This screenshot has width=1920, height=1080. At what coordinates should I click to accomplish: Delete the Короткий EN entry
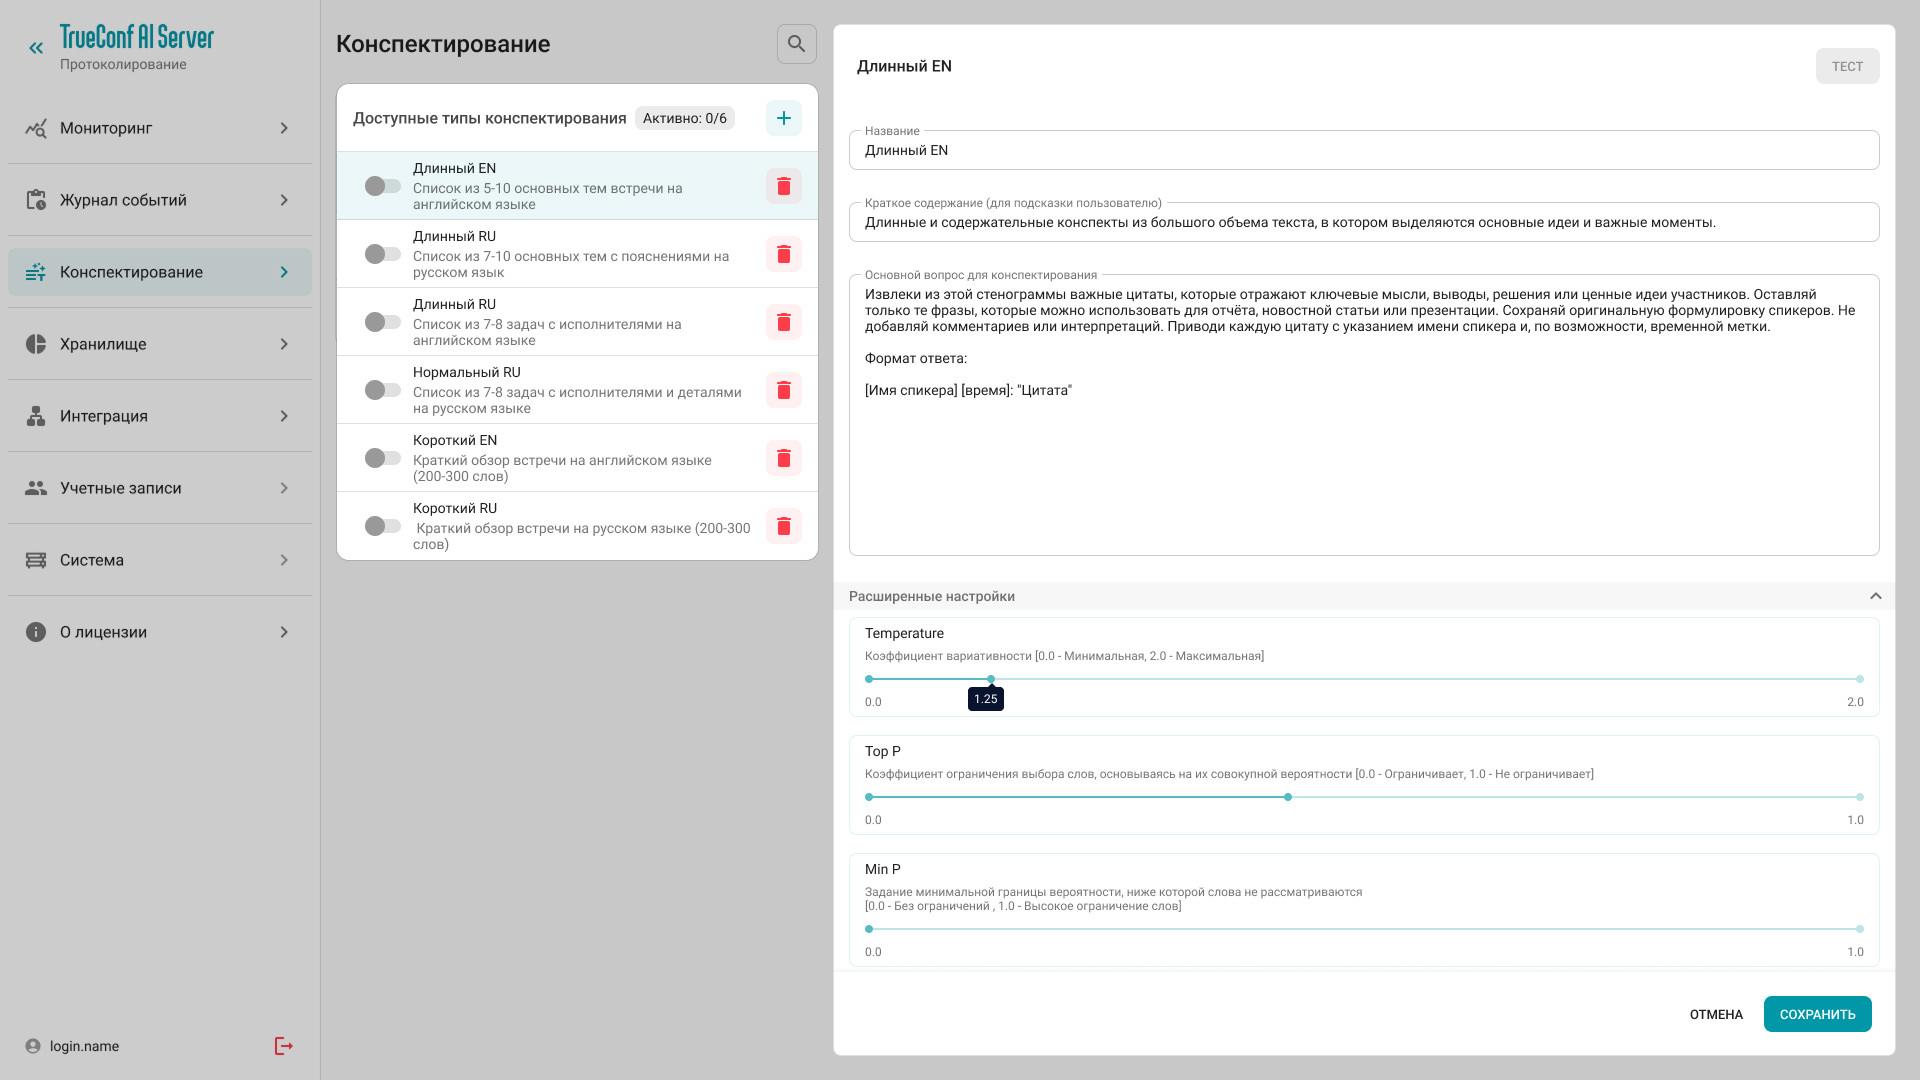pos(783,458)
